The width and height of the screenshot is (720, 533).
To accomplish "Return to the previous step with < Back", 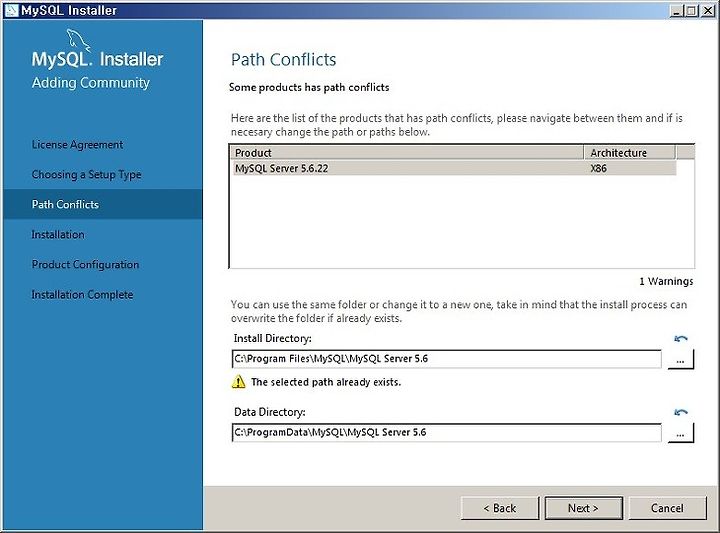I will click(x=500, y=508).
